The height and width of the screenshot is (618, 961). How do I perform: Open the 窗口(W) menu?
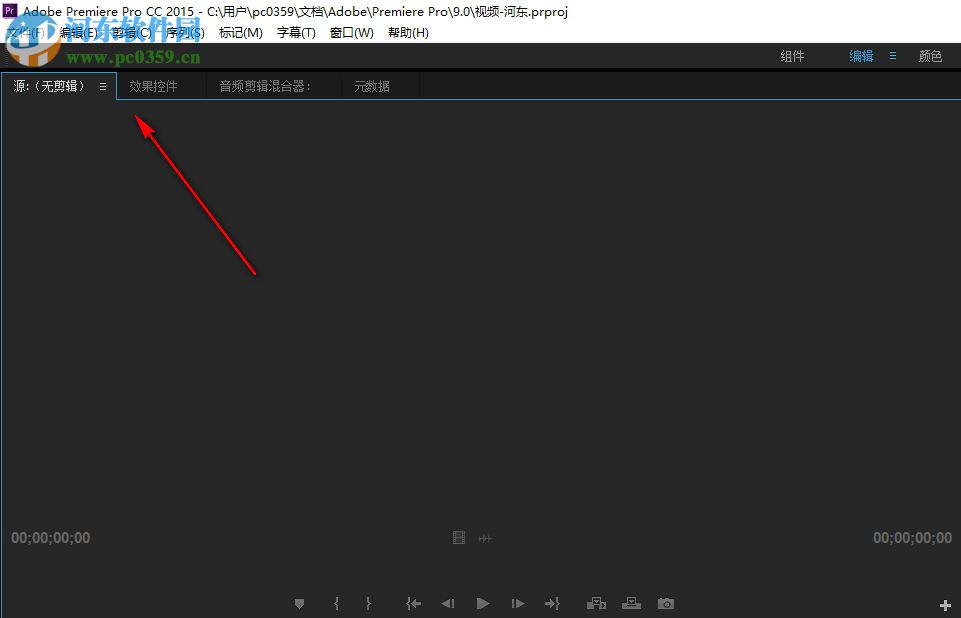351,32
